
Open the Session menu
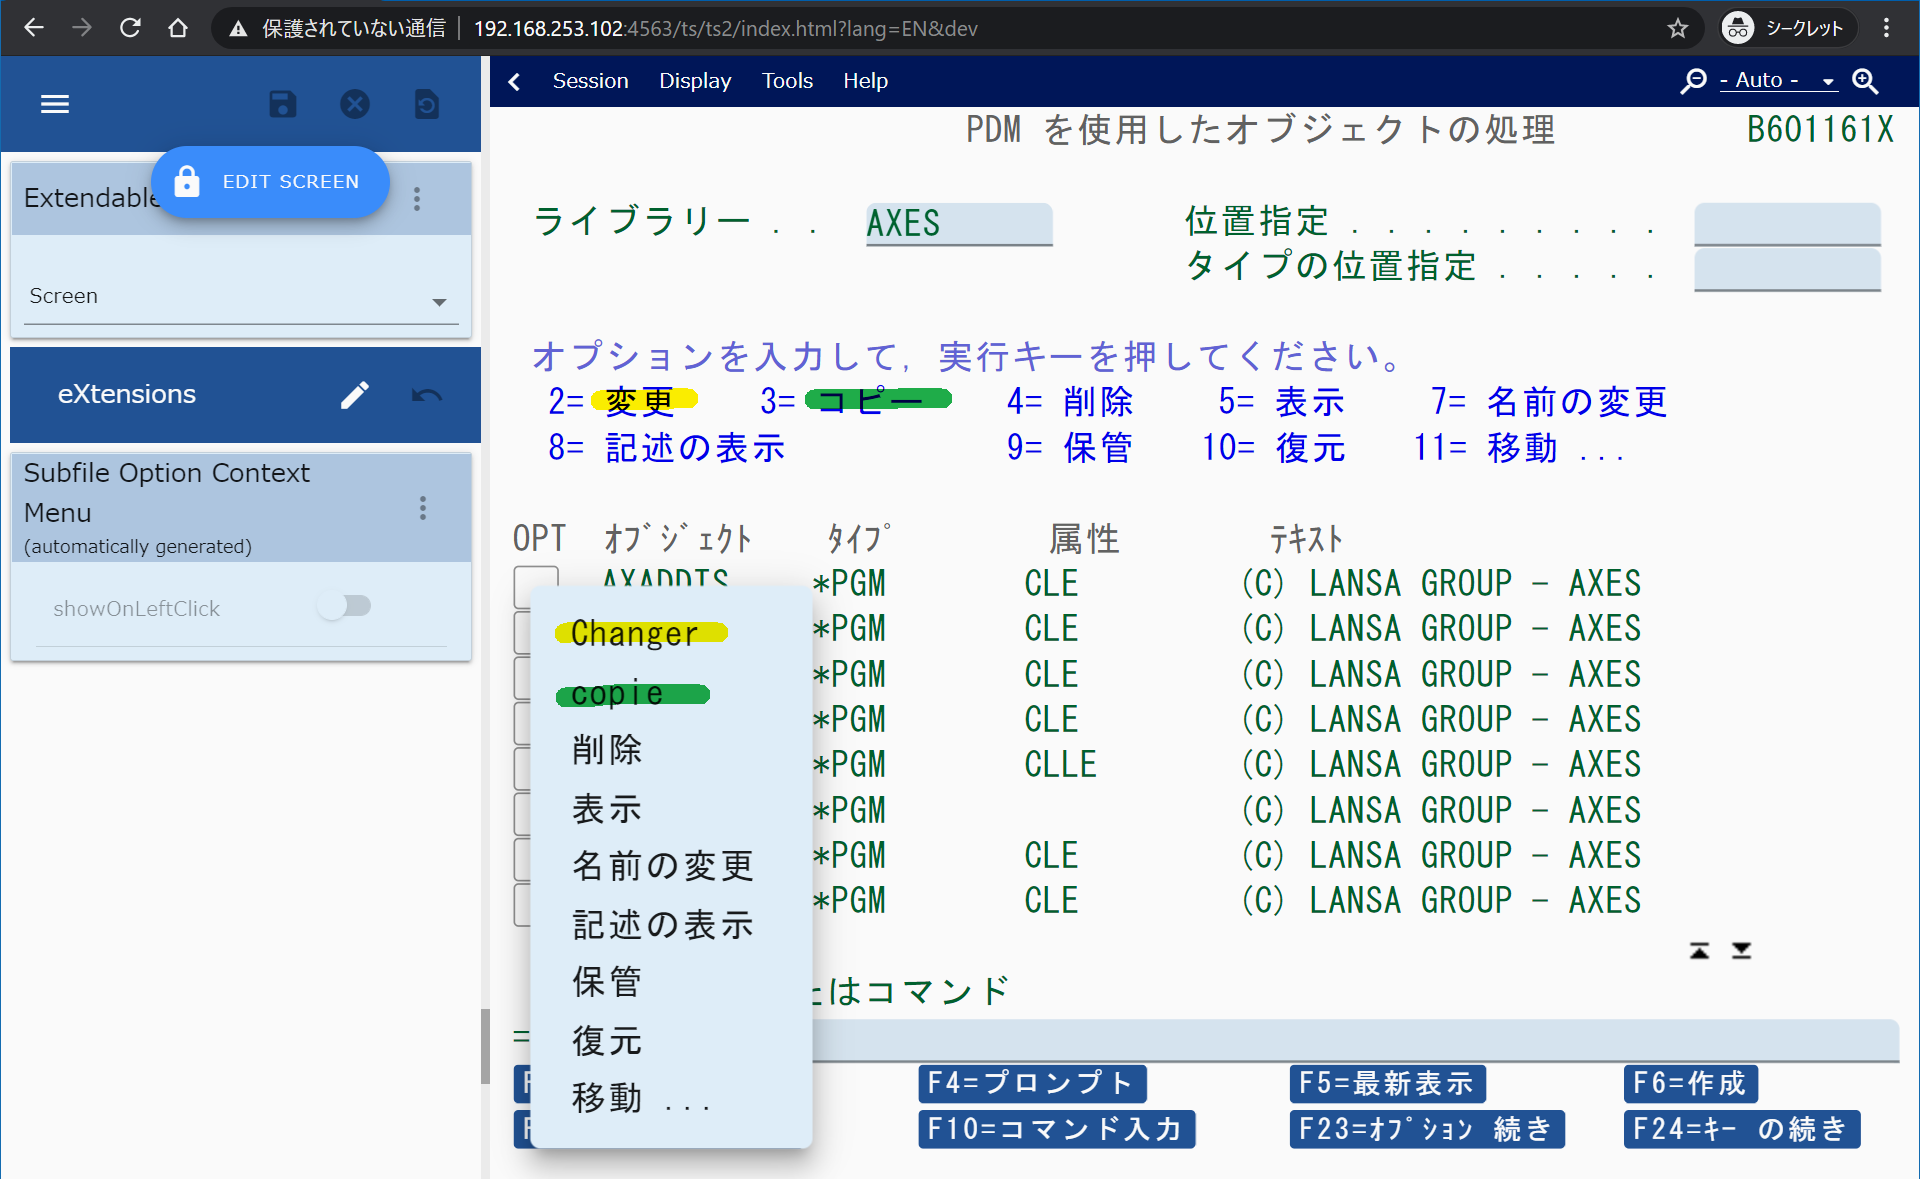pyautogui.click(x=590, y=80)
